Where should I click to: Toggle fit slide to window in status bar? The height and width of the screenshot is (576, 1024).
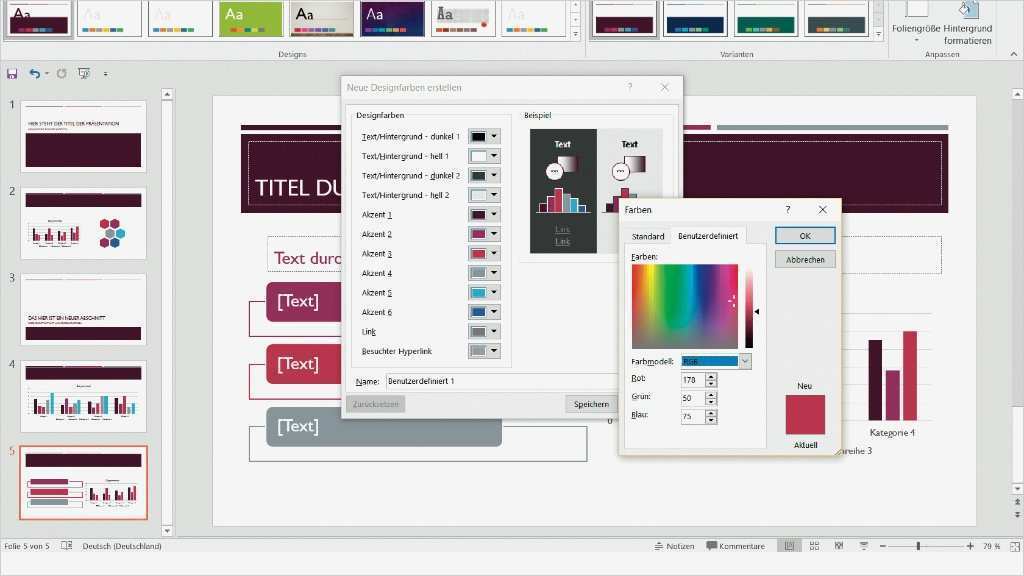click(x=1014, y=546)
